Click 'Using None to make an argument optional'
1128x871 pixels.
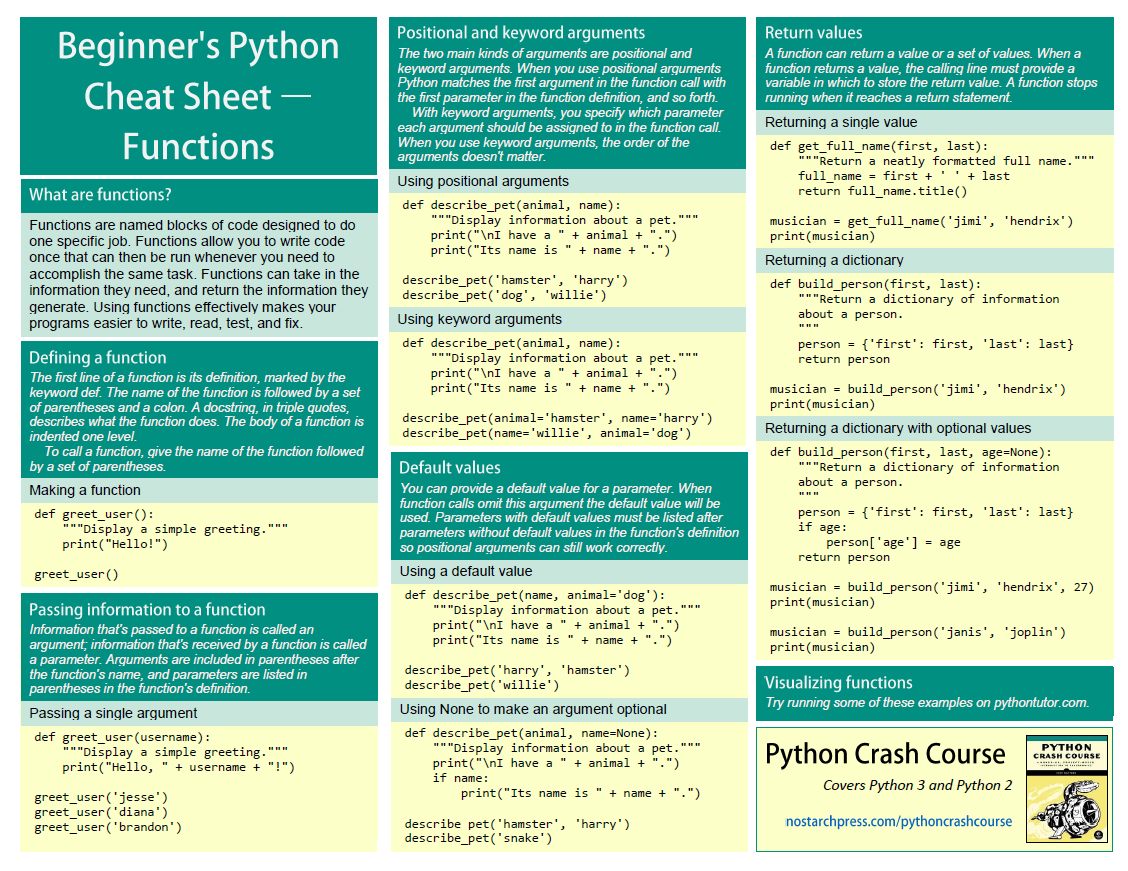(x=532, y=709)
